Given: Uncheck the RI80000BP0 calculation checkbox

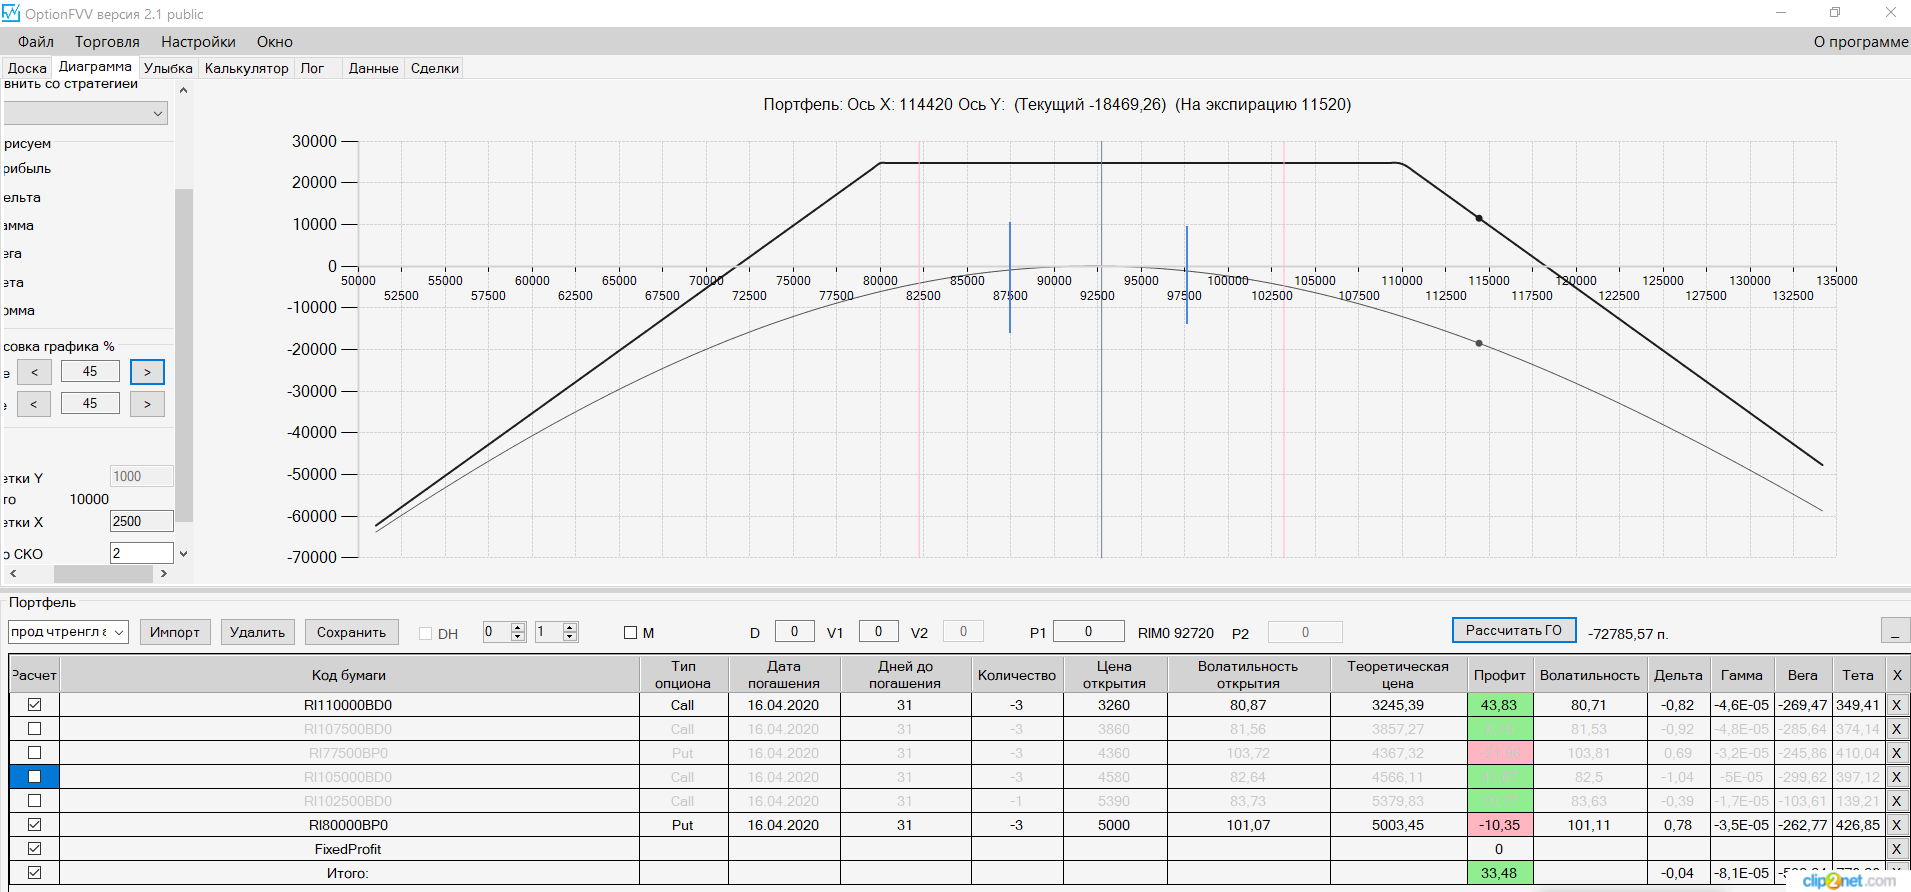Looking at the screenshot, I should point(34,825).
